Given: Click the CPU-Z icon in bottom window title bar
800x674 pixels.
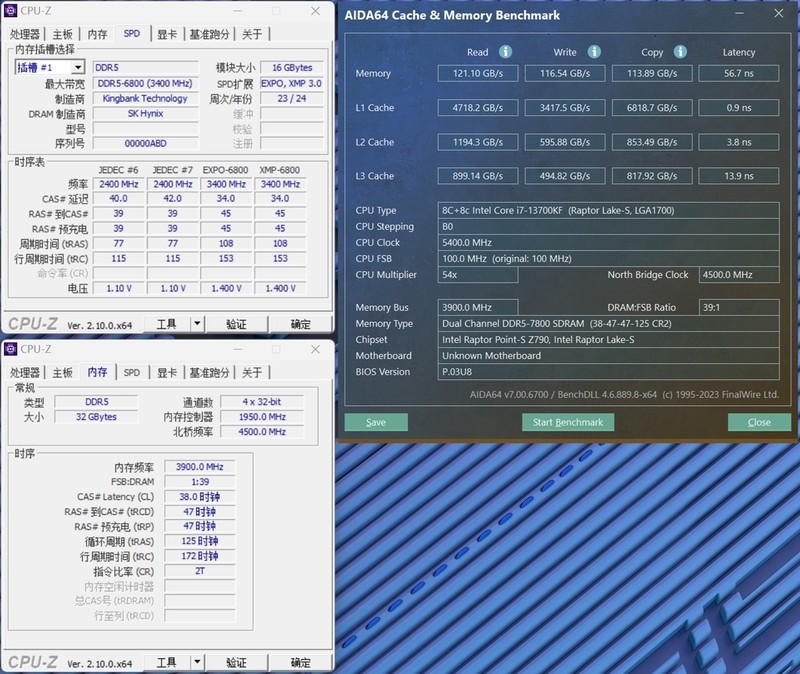Looking at the screenshot, I should (11, 349).
